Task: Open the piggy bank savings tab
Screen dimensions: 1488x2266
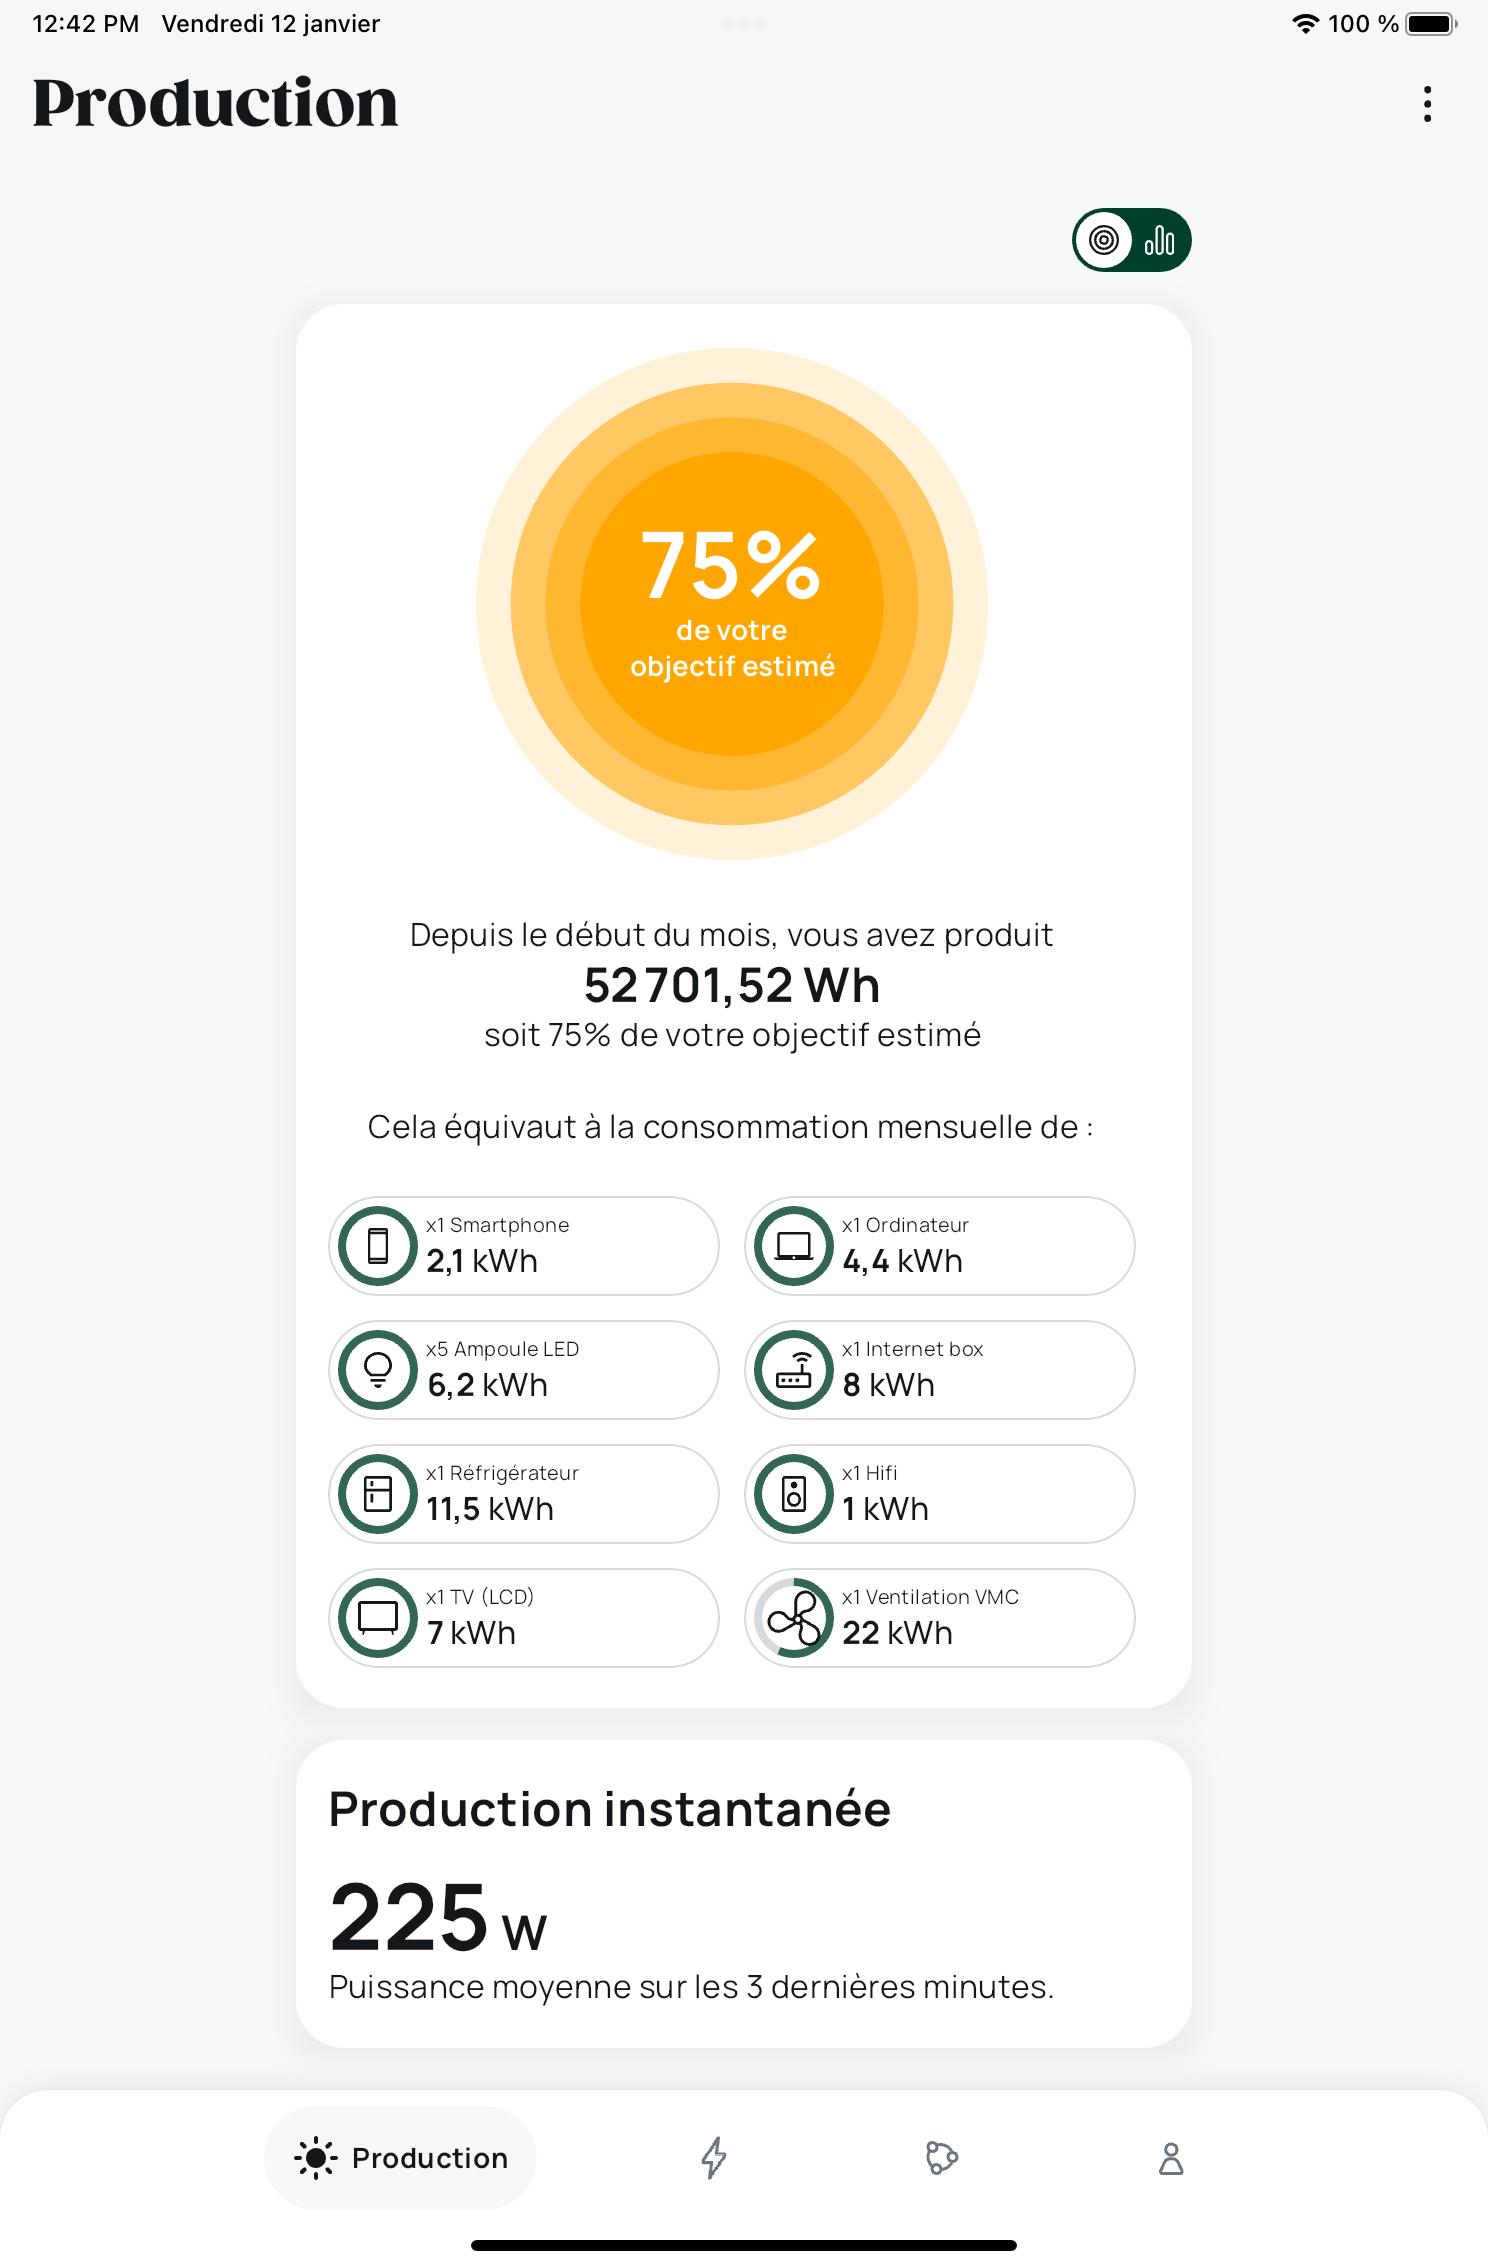Action: coord(942,2157)
